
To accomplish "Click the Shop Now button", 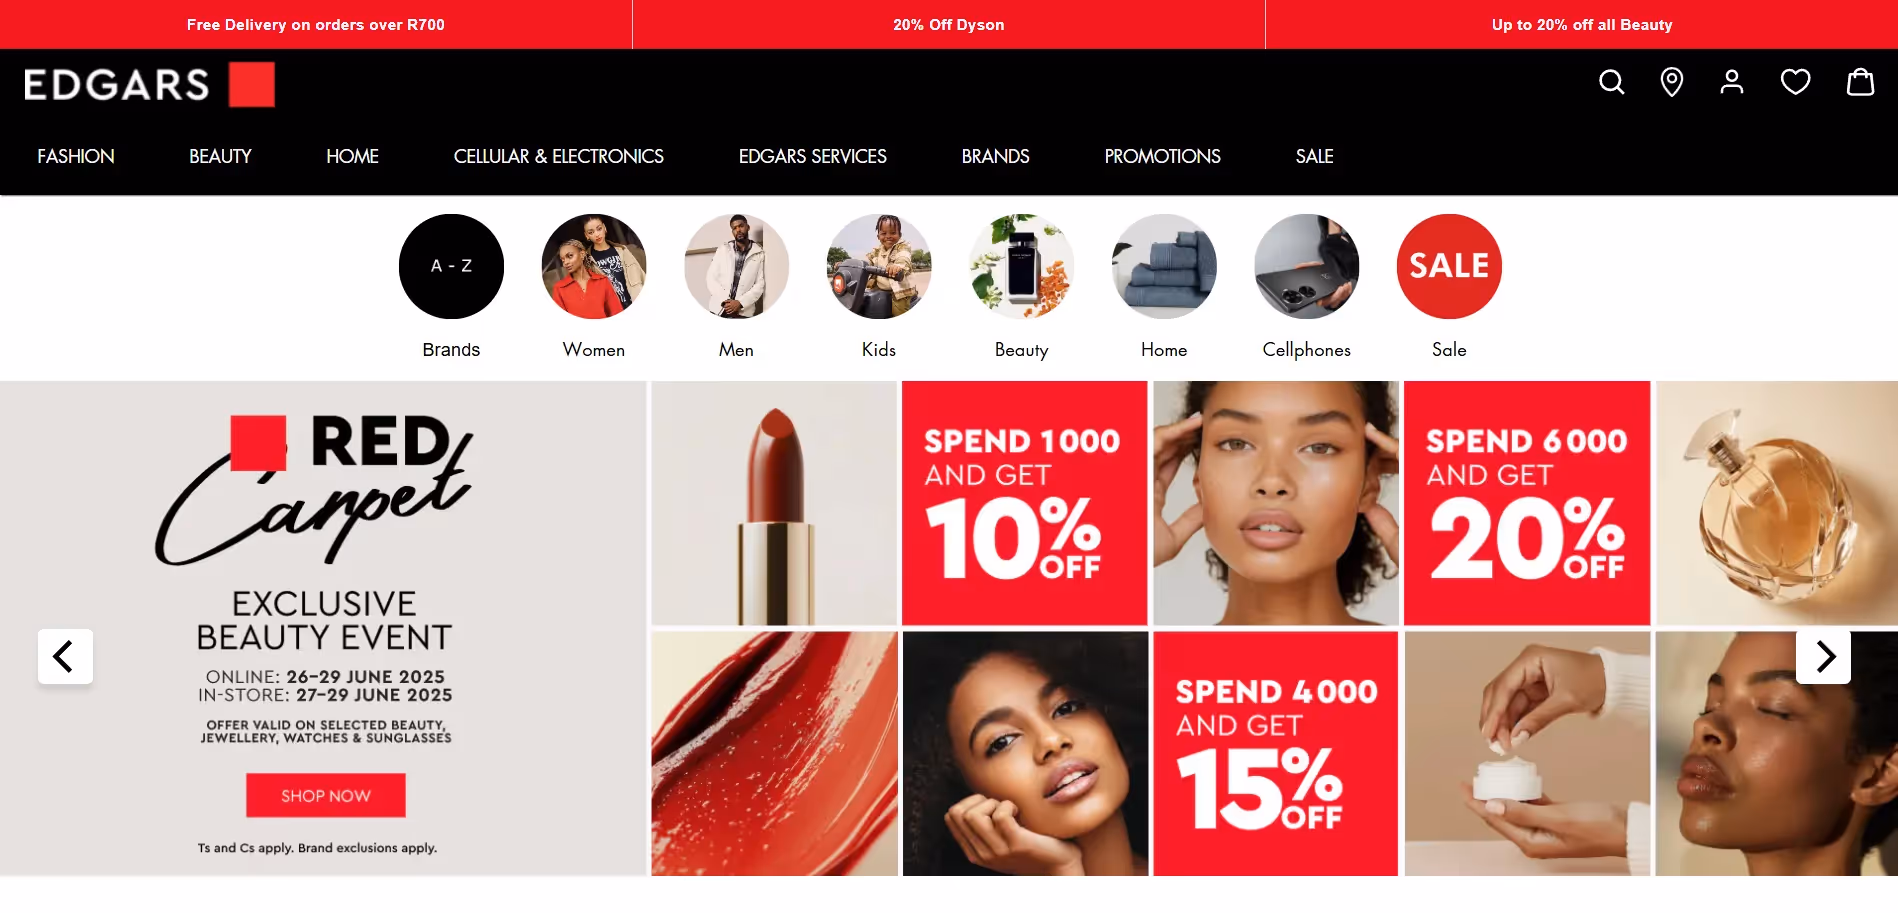I will 326,795.
